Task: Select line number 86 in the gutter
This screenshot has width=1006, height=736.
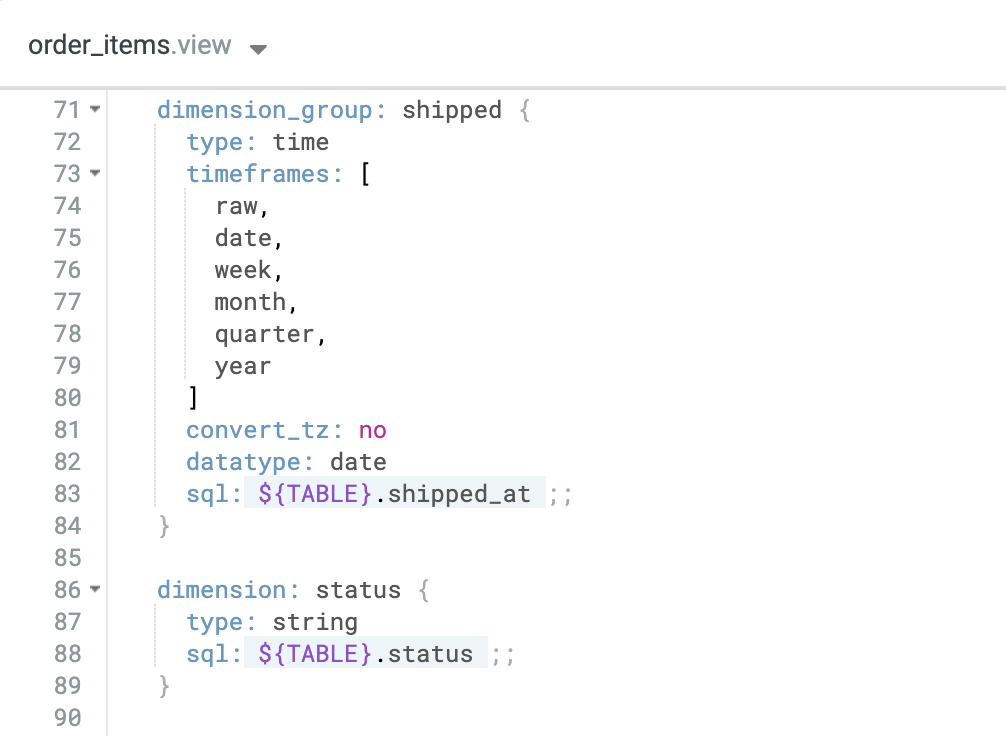Action: tap(66, 590)
